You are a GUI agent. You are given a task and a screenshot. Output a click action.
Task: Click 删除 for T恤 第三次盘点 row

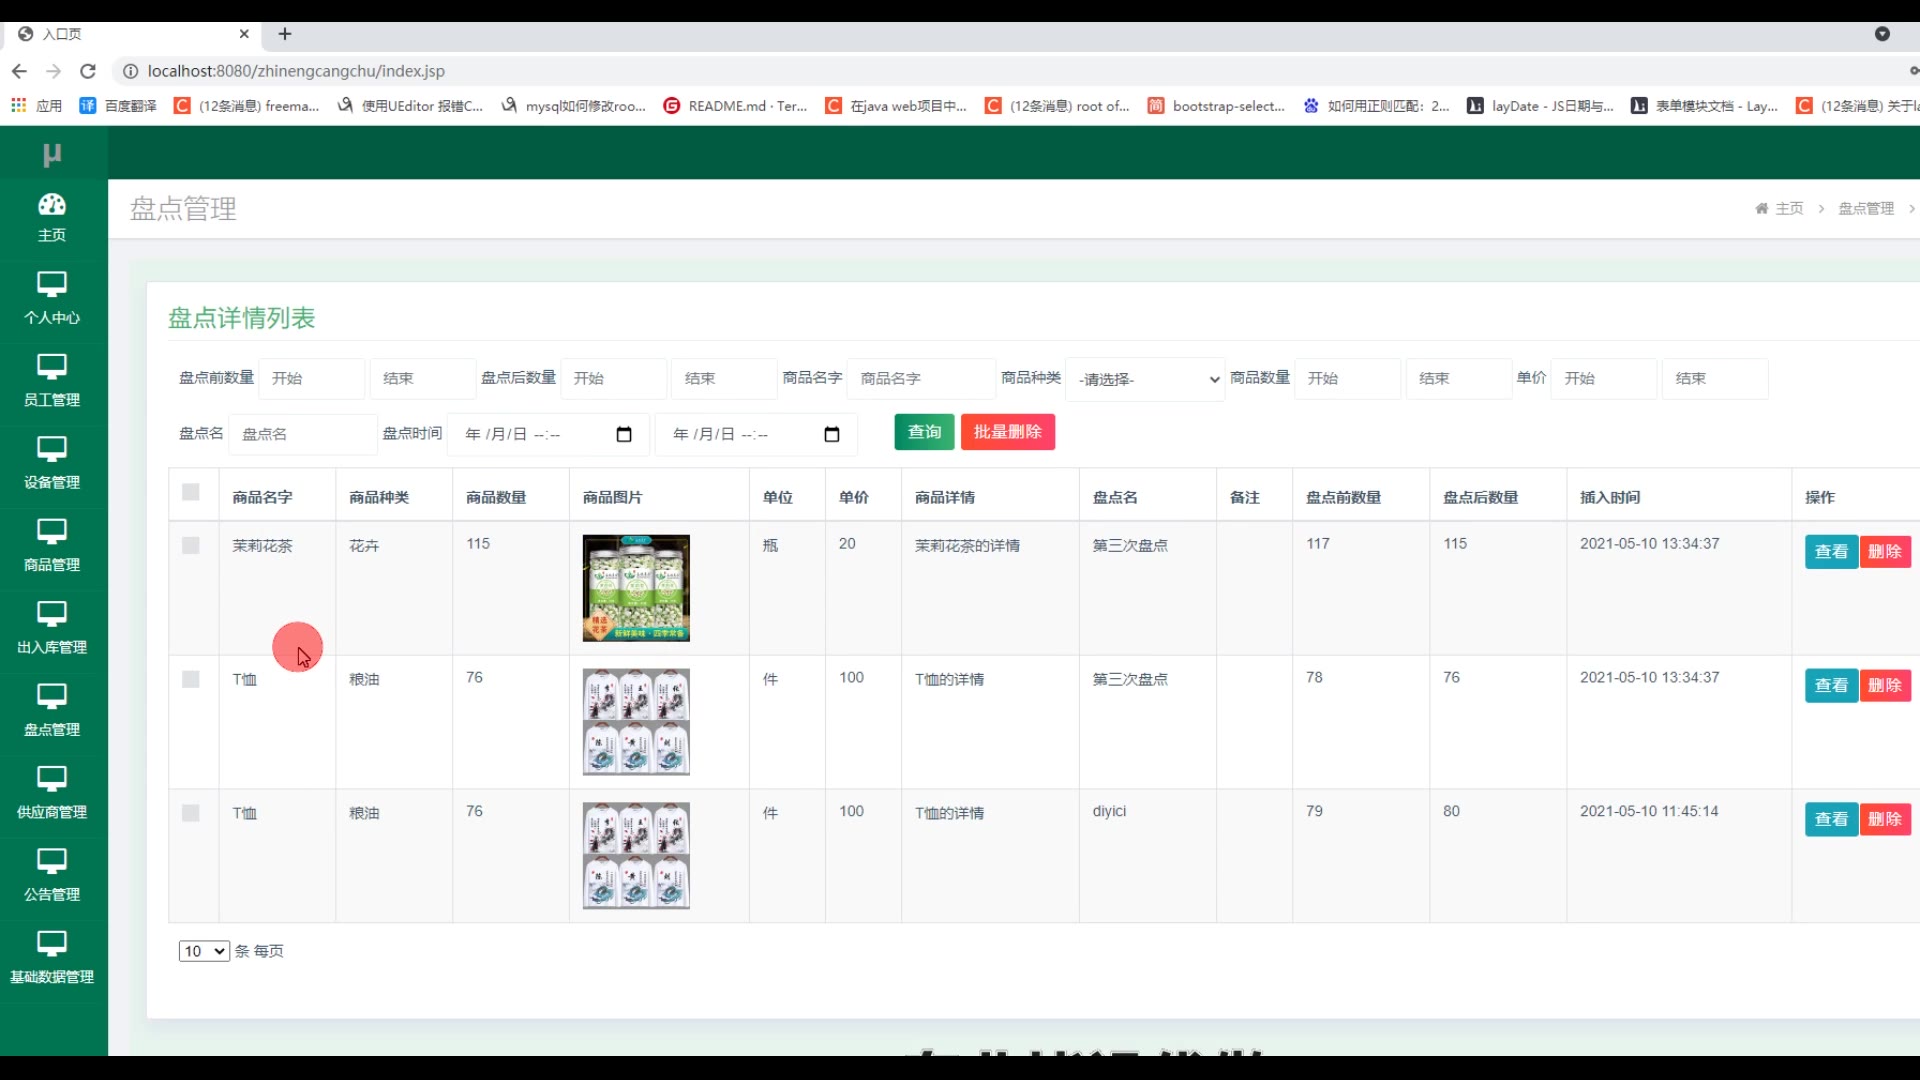(1885, 686)
